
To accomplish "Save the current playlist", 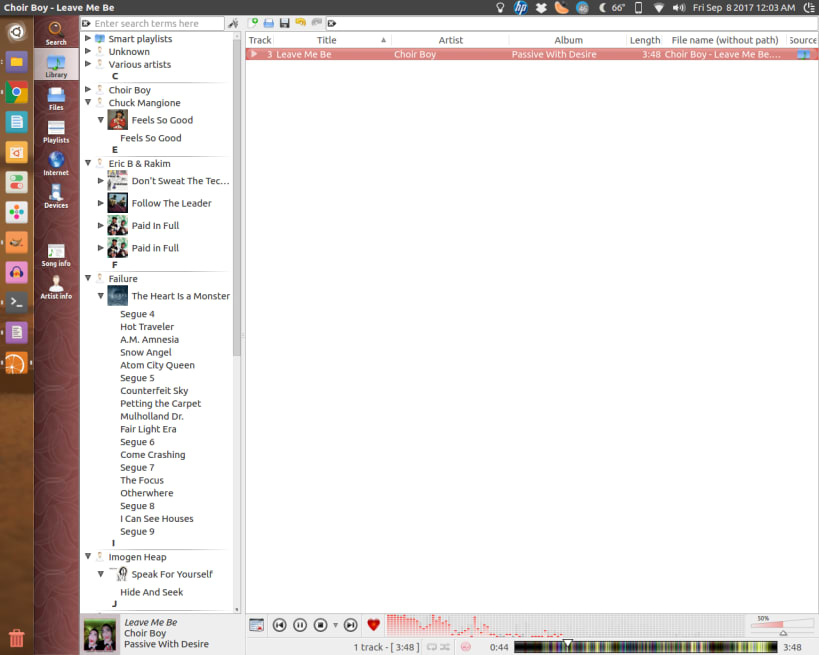I will click(x=284, y=23).
